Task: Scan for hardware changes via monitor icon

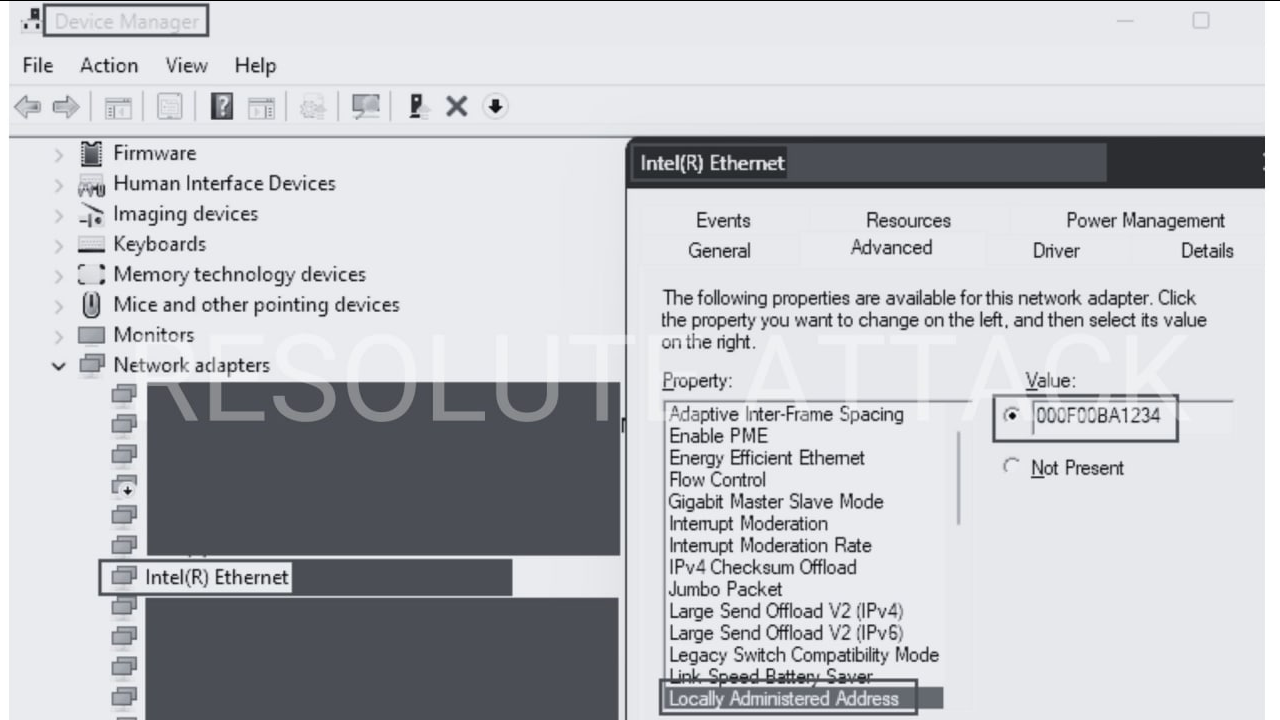Action: pyautogui.click(x=367, y=106)
